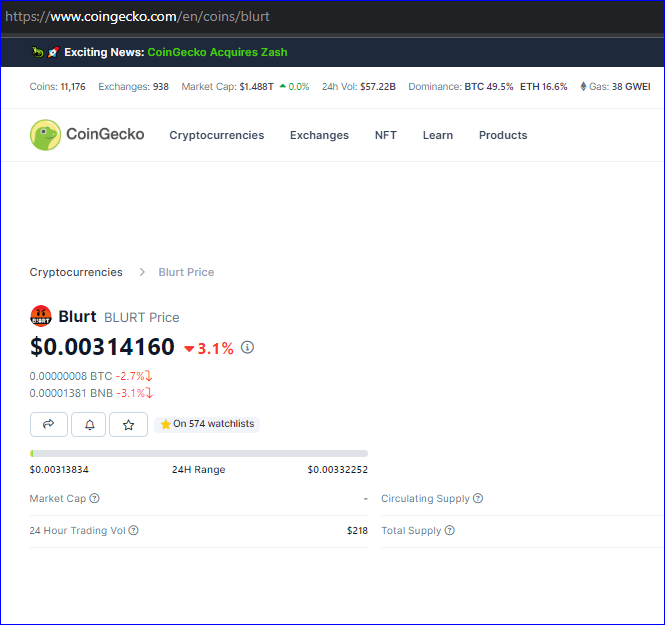Click the 24 Hour Trading Vol help icon
Image resolution: width=665 pixels, height=625 pixels.
point(134,530)
